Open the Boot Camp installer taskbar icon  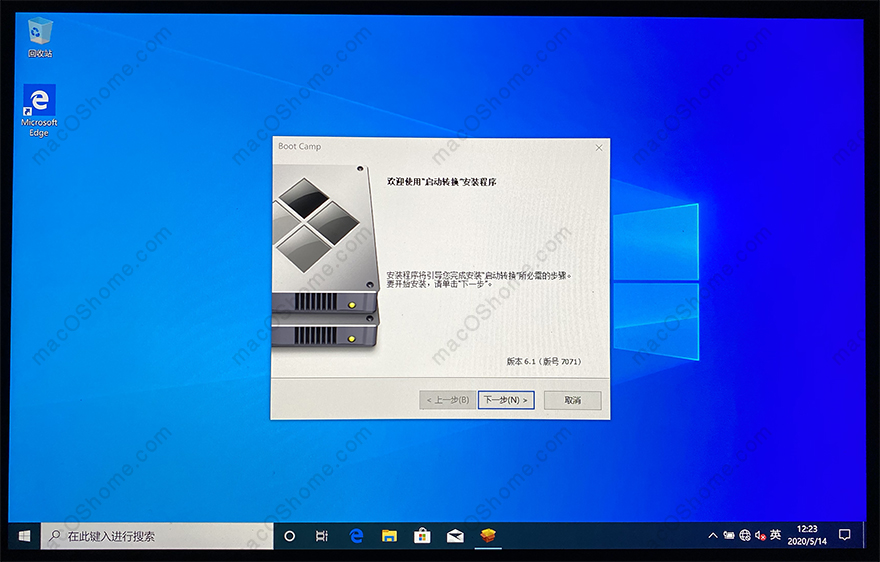[x=489, y=536]
